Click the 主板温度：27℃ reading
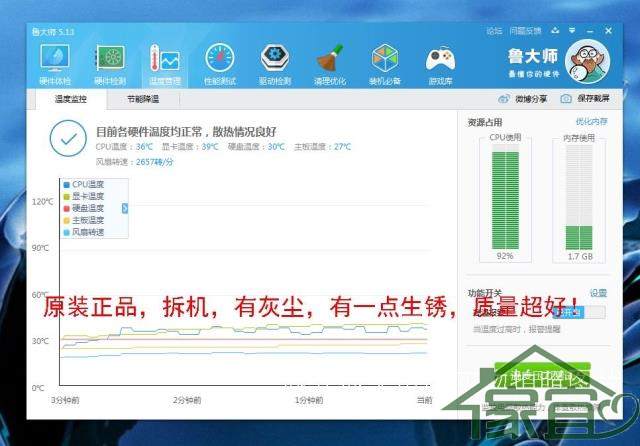 [x=322, y=147]
